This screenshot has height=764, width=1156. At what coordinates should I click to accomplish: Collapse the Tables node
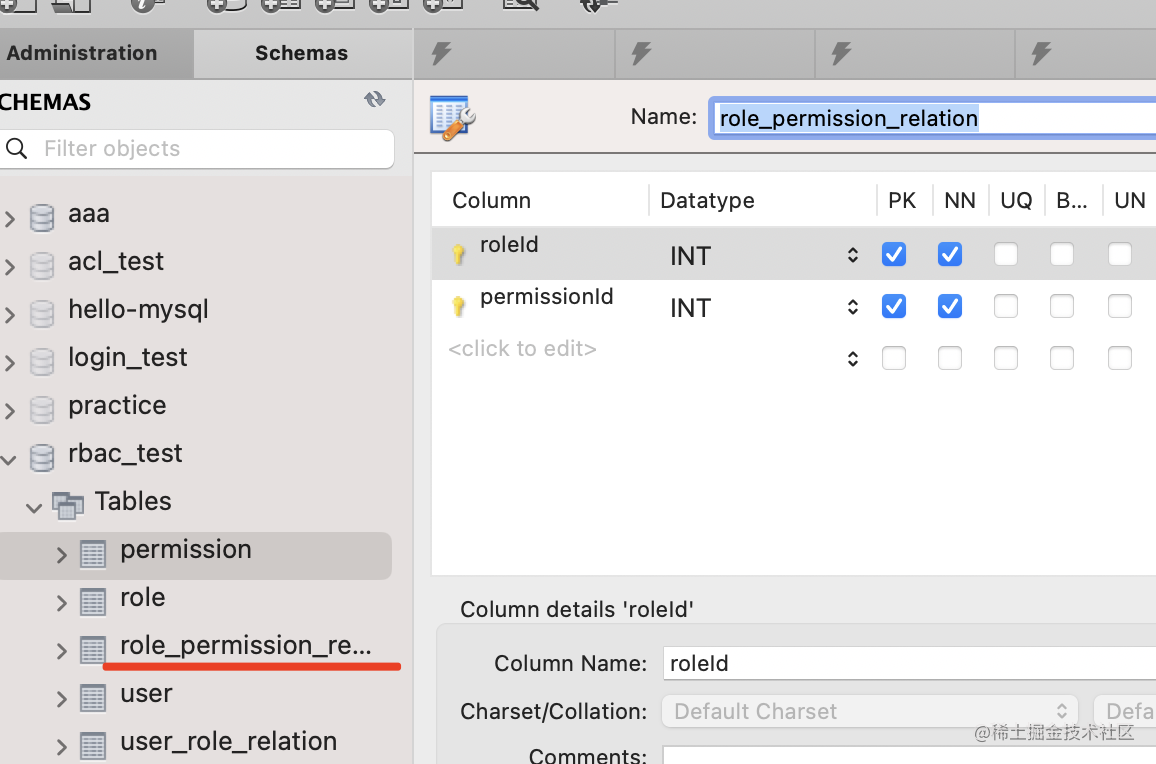click(34, 508)
